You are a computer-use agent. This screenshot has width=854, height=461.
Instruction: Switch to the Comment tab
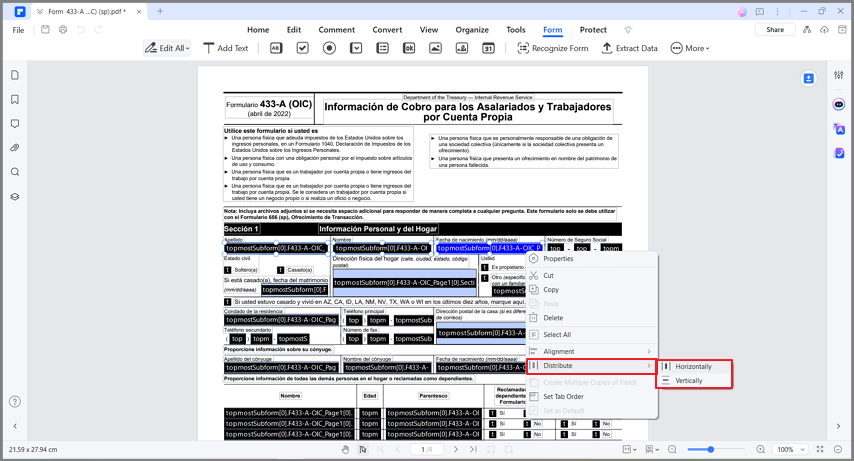(337, 30)
